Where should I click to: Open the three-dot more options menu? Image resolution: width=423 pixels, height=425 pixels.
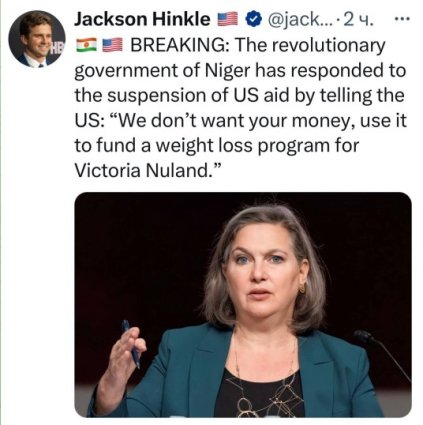(401, 20)
